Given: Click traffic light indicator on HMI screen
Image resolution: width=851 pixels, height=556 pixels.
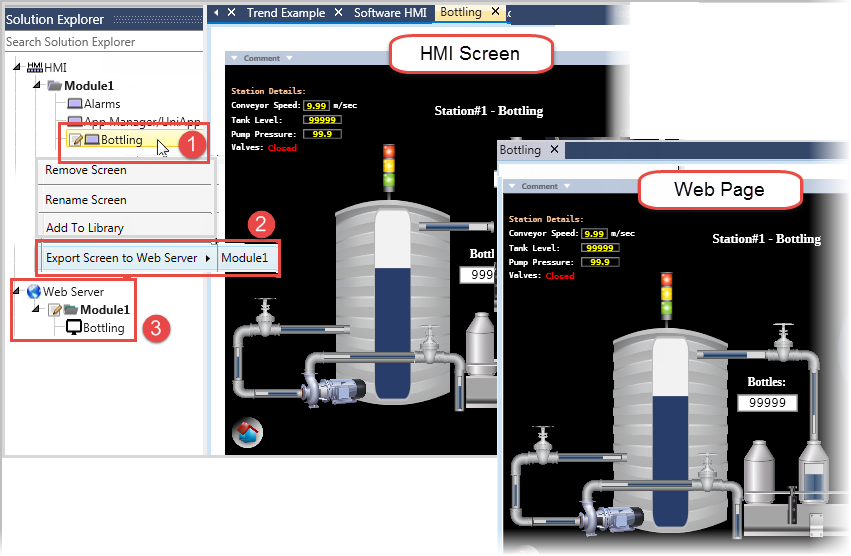Looking at the screenshot, I should (389, 167).
